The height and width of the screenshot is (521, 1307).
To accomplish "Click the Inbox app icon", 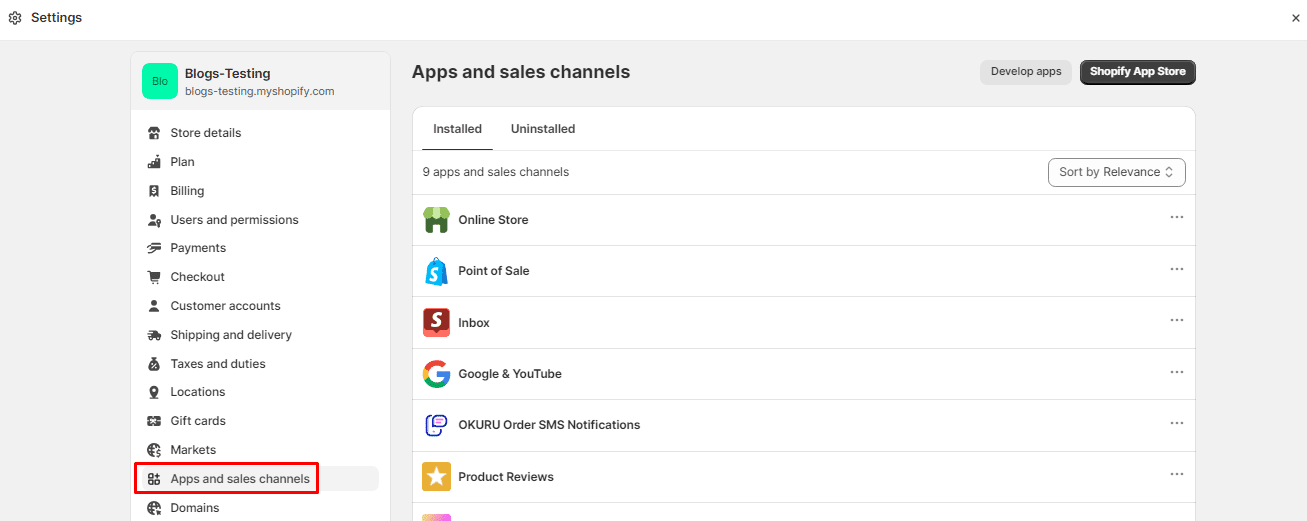I will 436,323.
